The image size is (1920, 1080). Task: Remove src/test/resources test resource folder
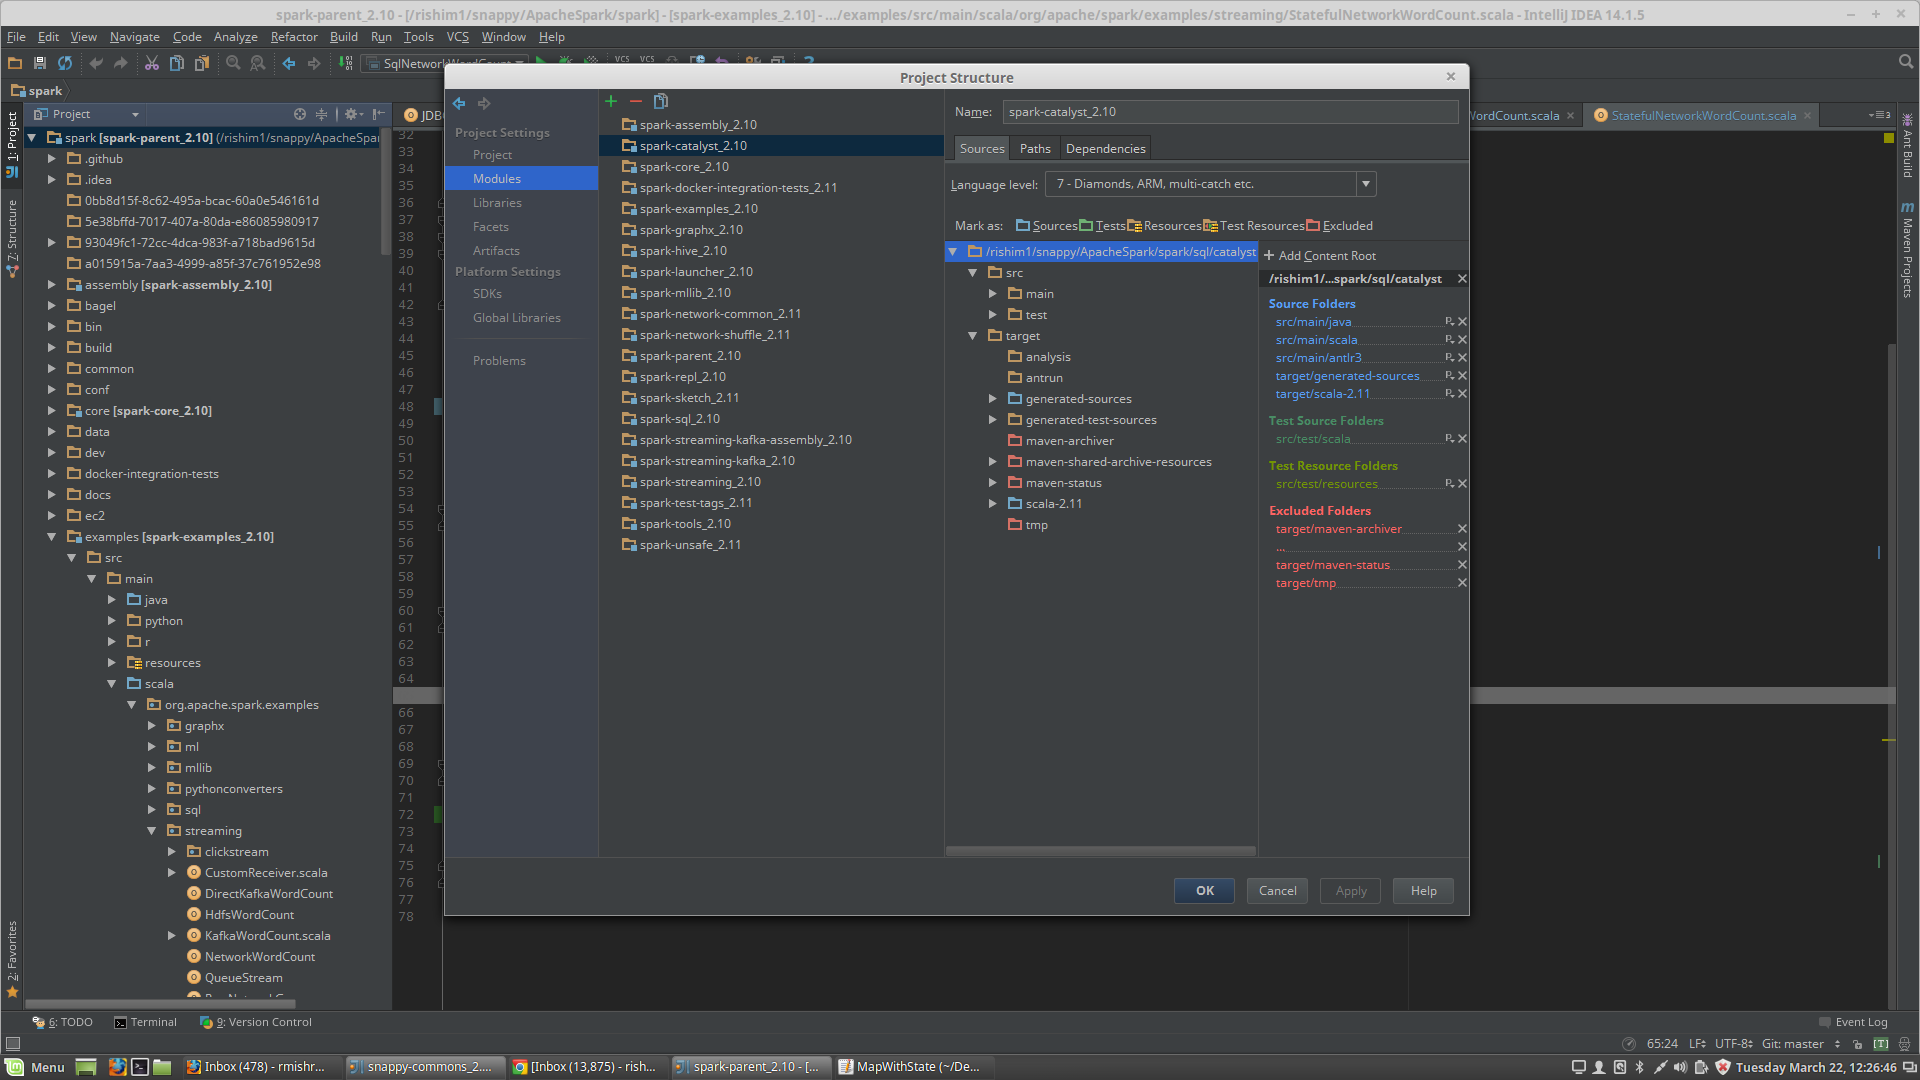click(1462, 484)
